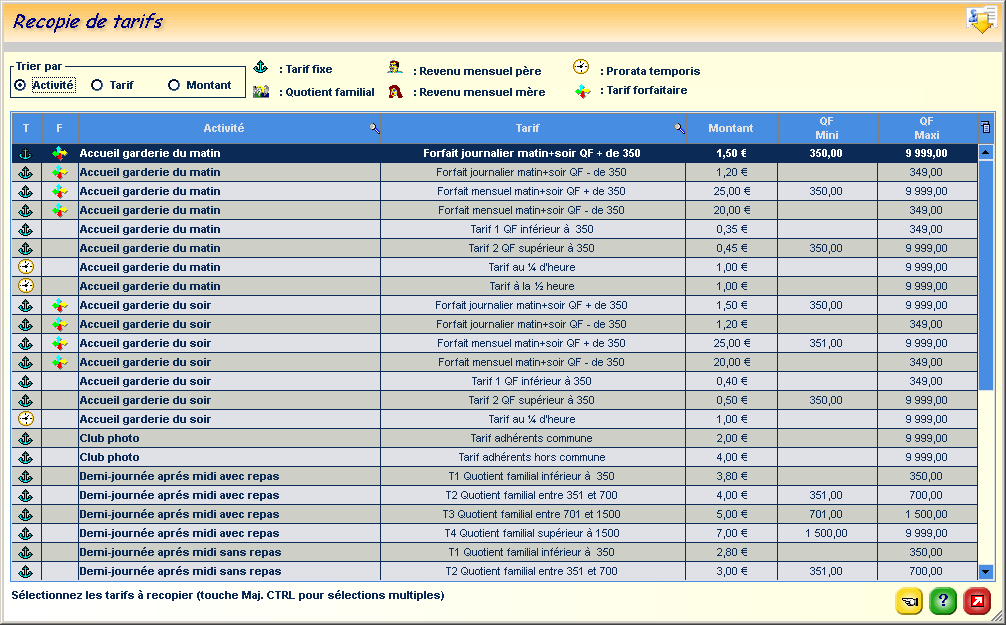The image size is (1006, 625).
Task: Open help with the green question mark
Action: 943,601
